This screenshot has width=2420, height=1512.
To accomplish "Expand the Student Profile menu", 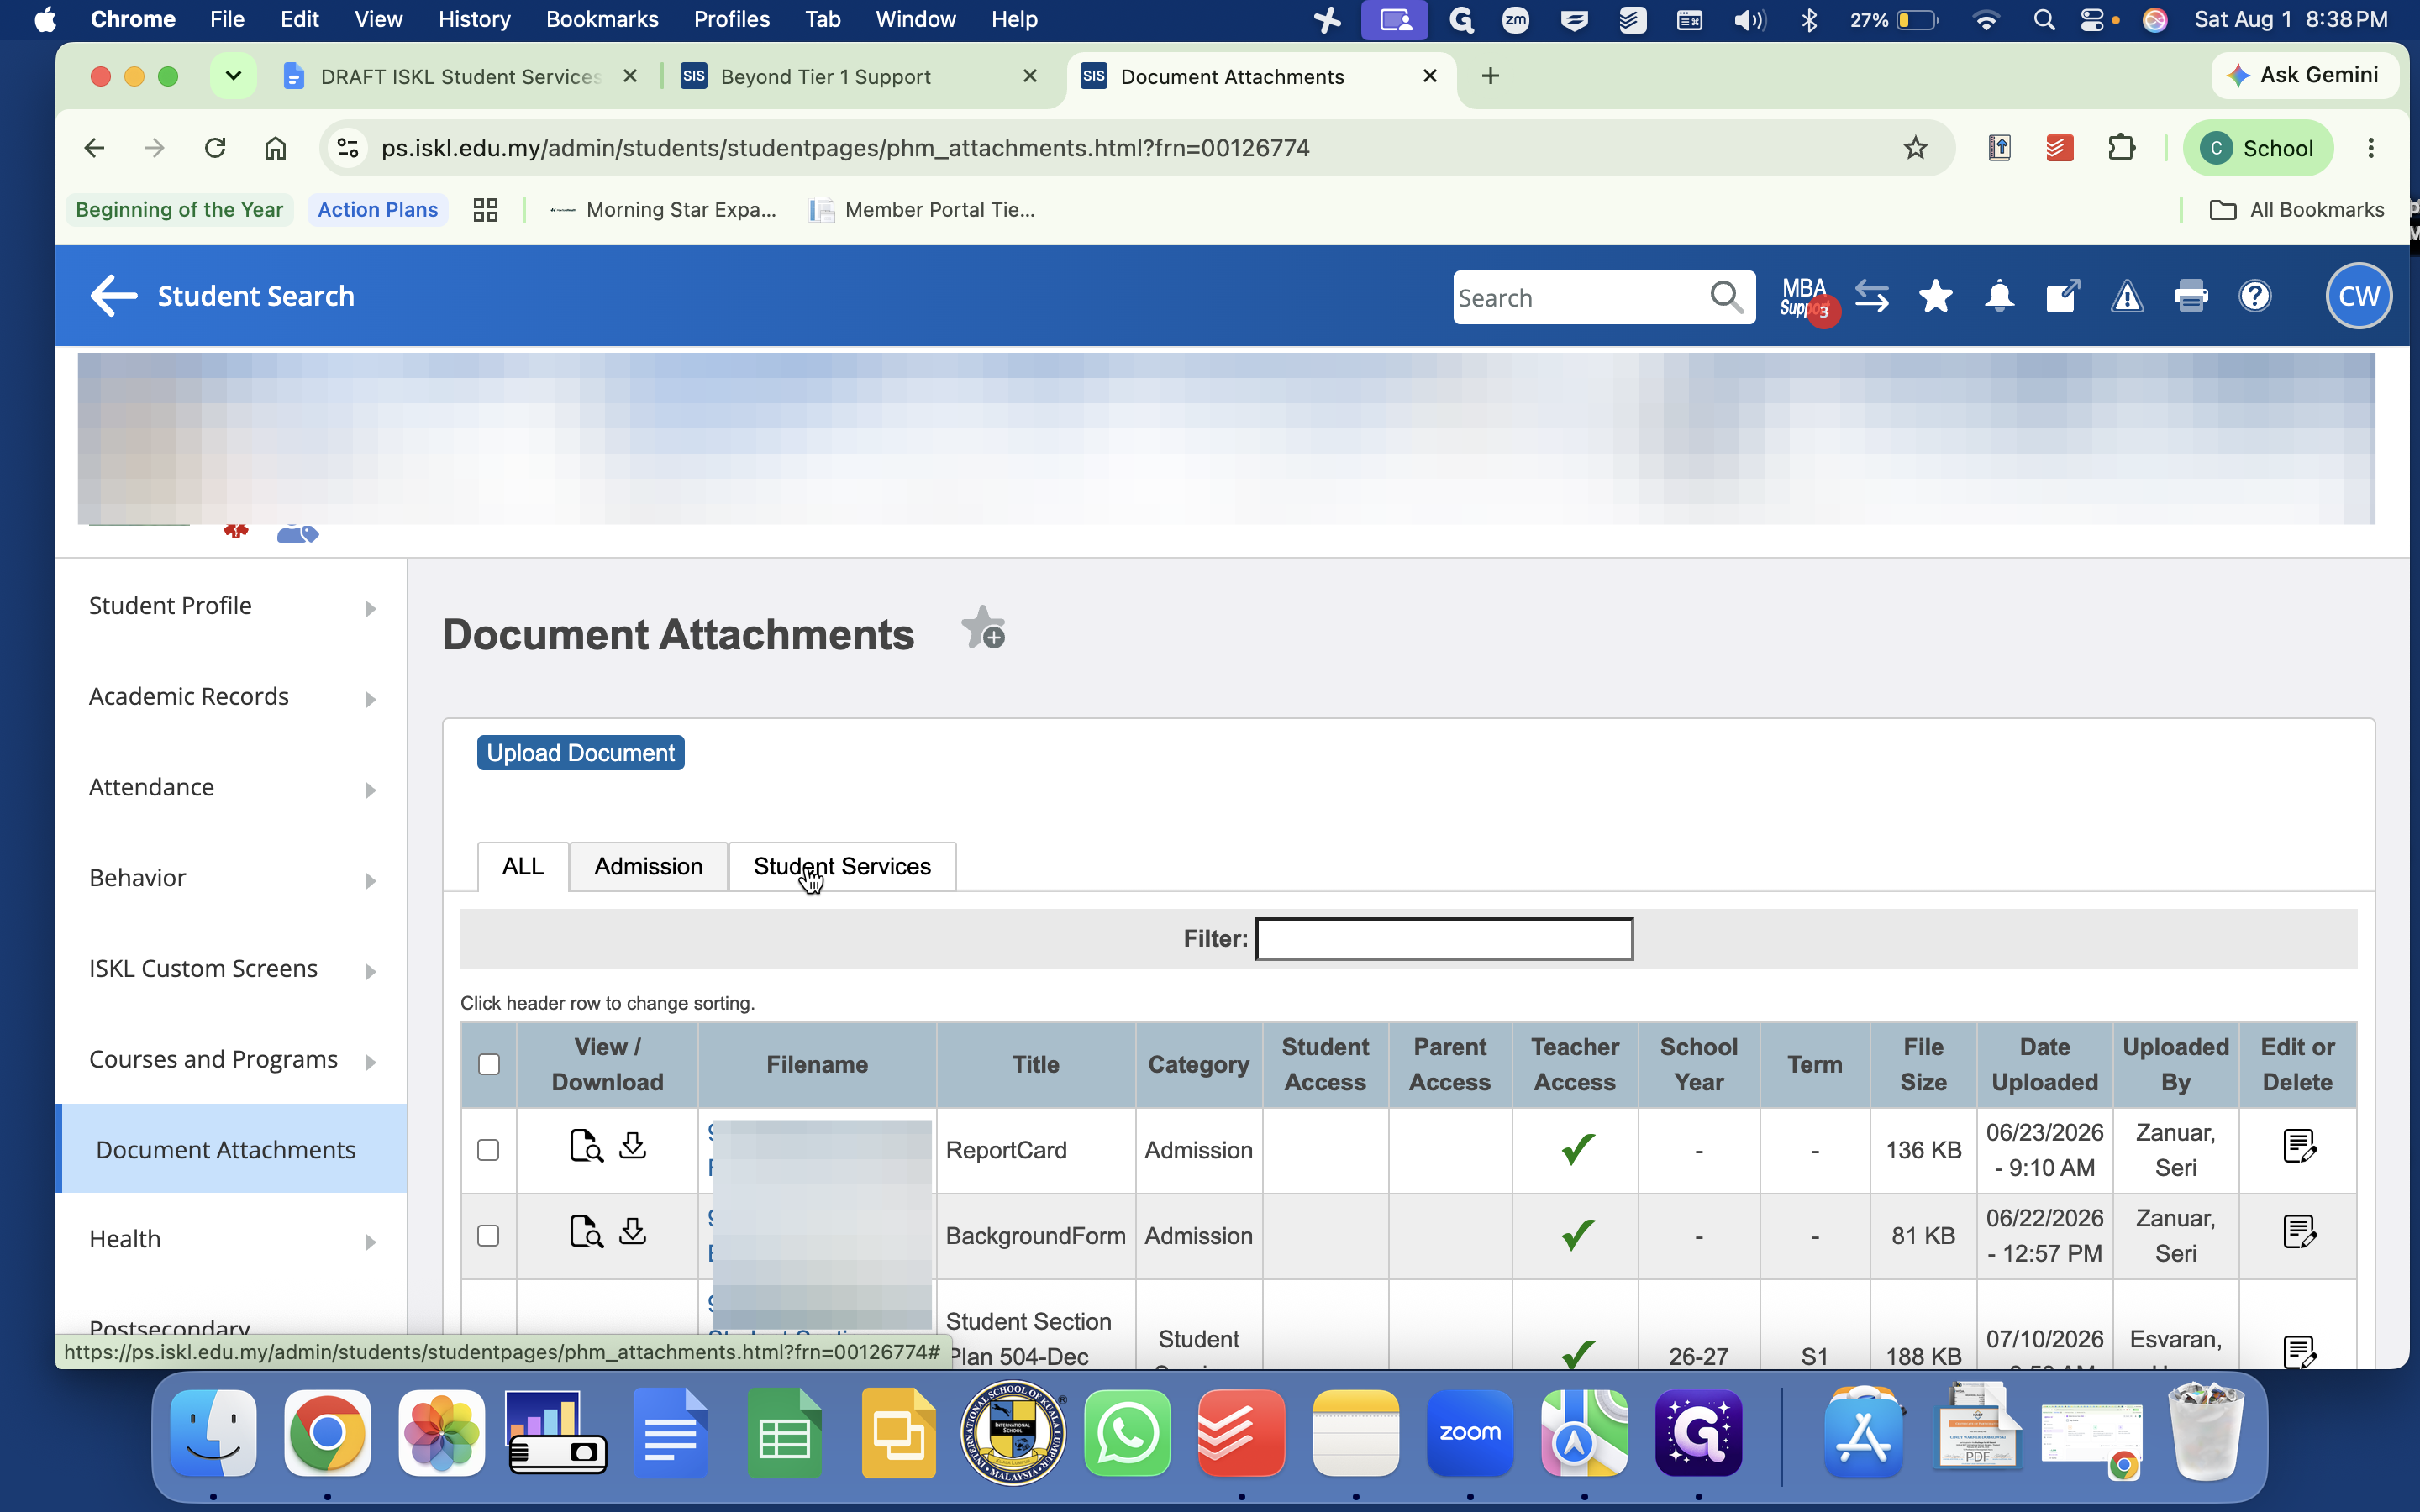I will tap(232, 606).
